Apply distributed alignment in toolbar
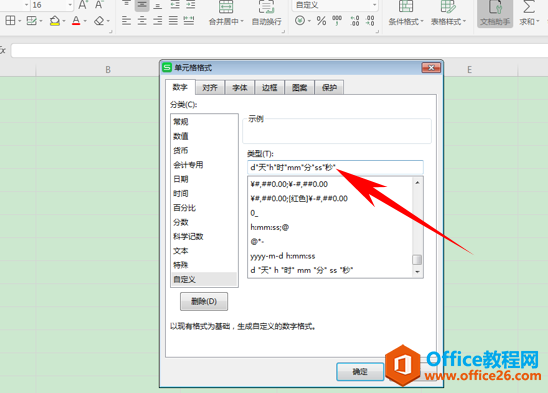 tap(189, 21)
